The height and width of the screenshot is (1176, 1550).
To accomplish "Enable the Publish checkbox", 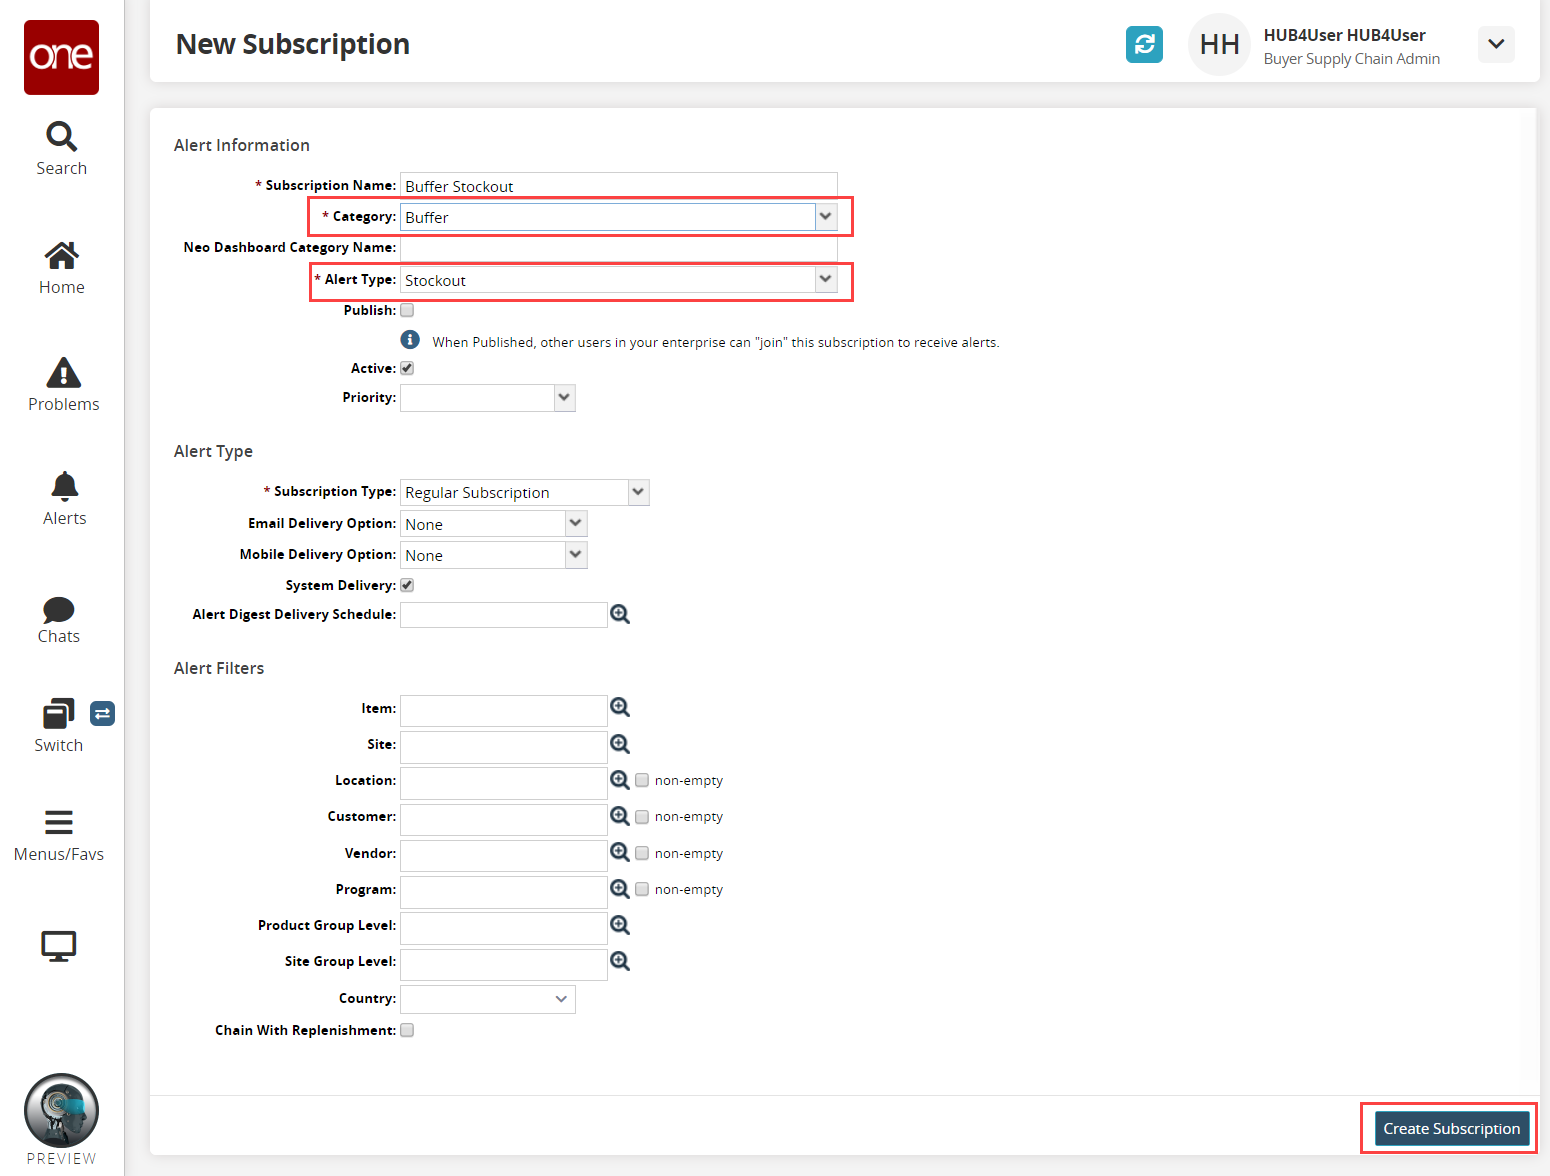I will 407,310.
